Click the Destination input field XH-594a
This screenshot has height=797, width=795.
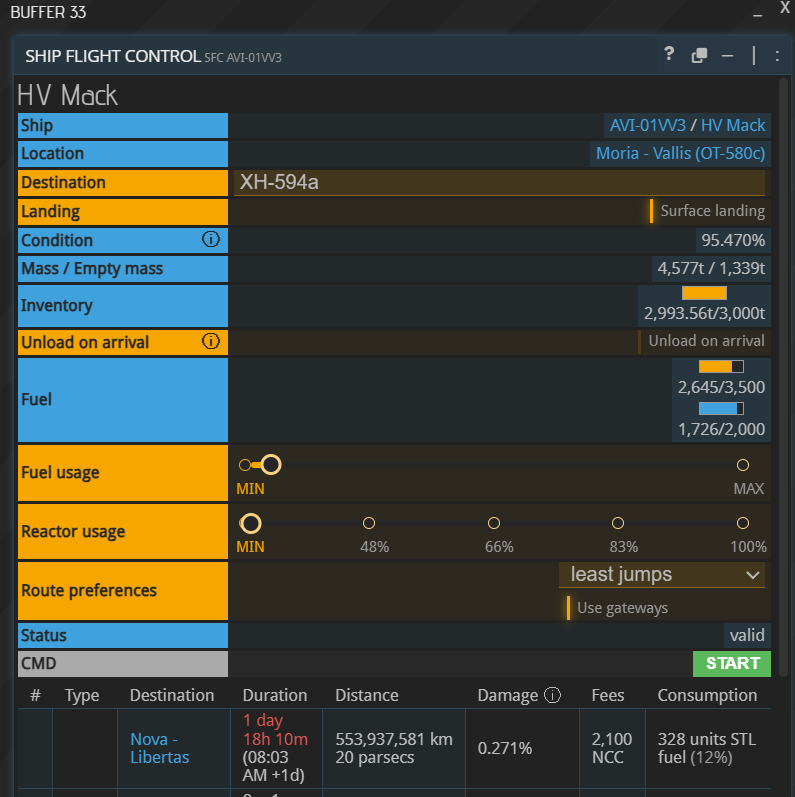[498, 182]
